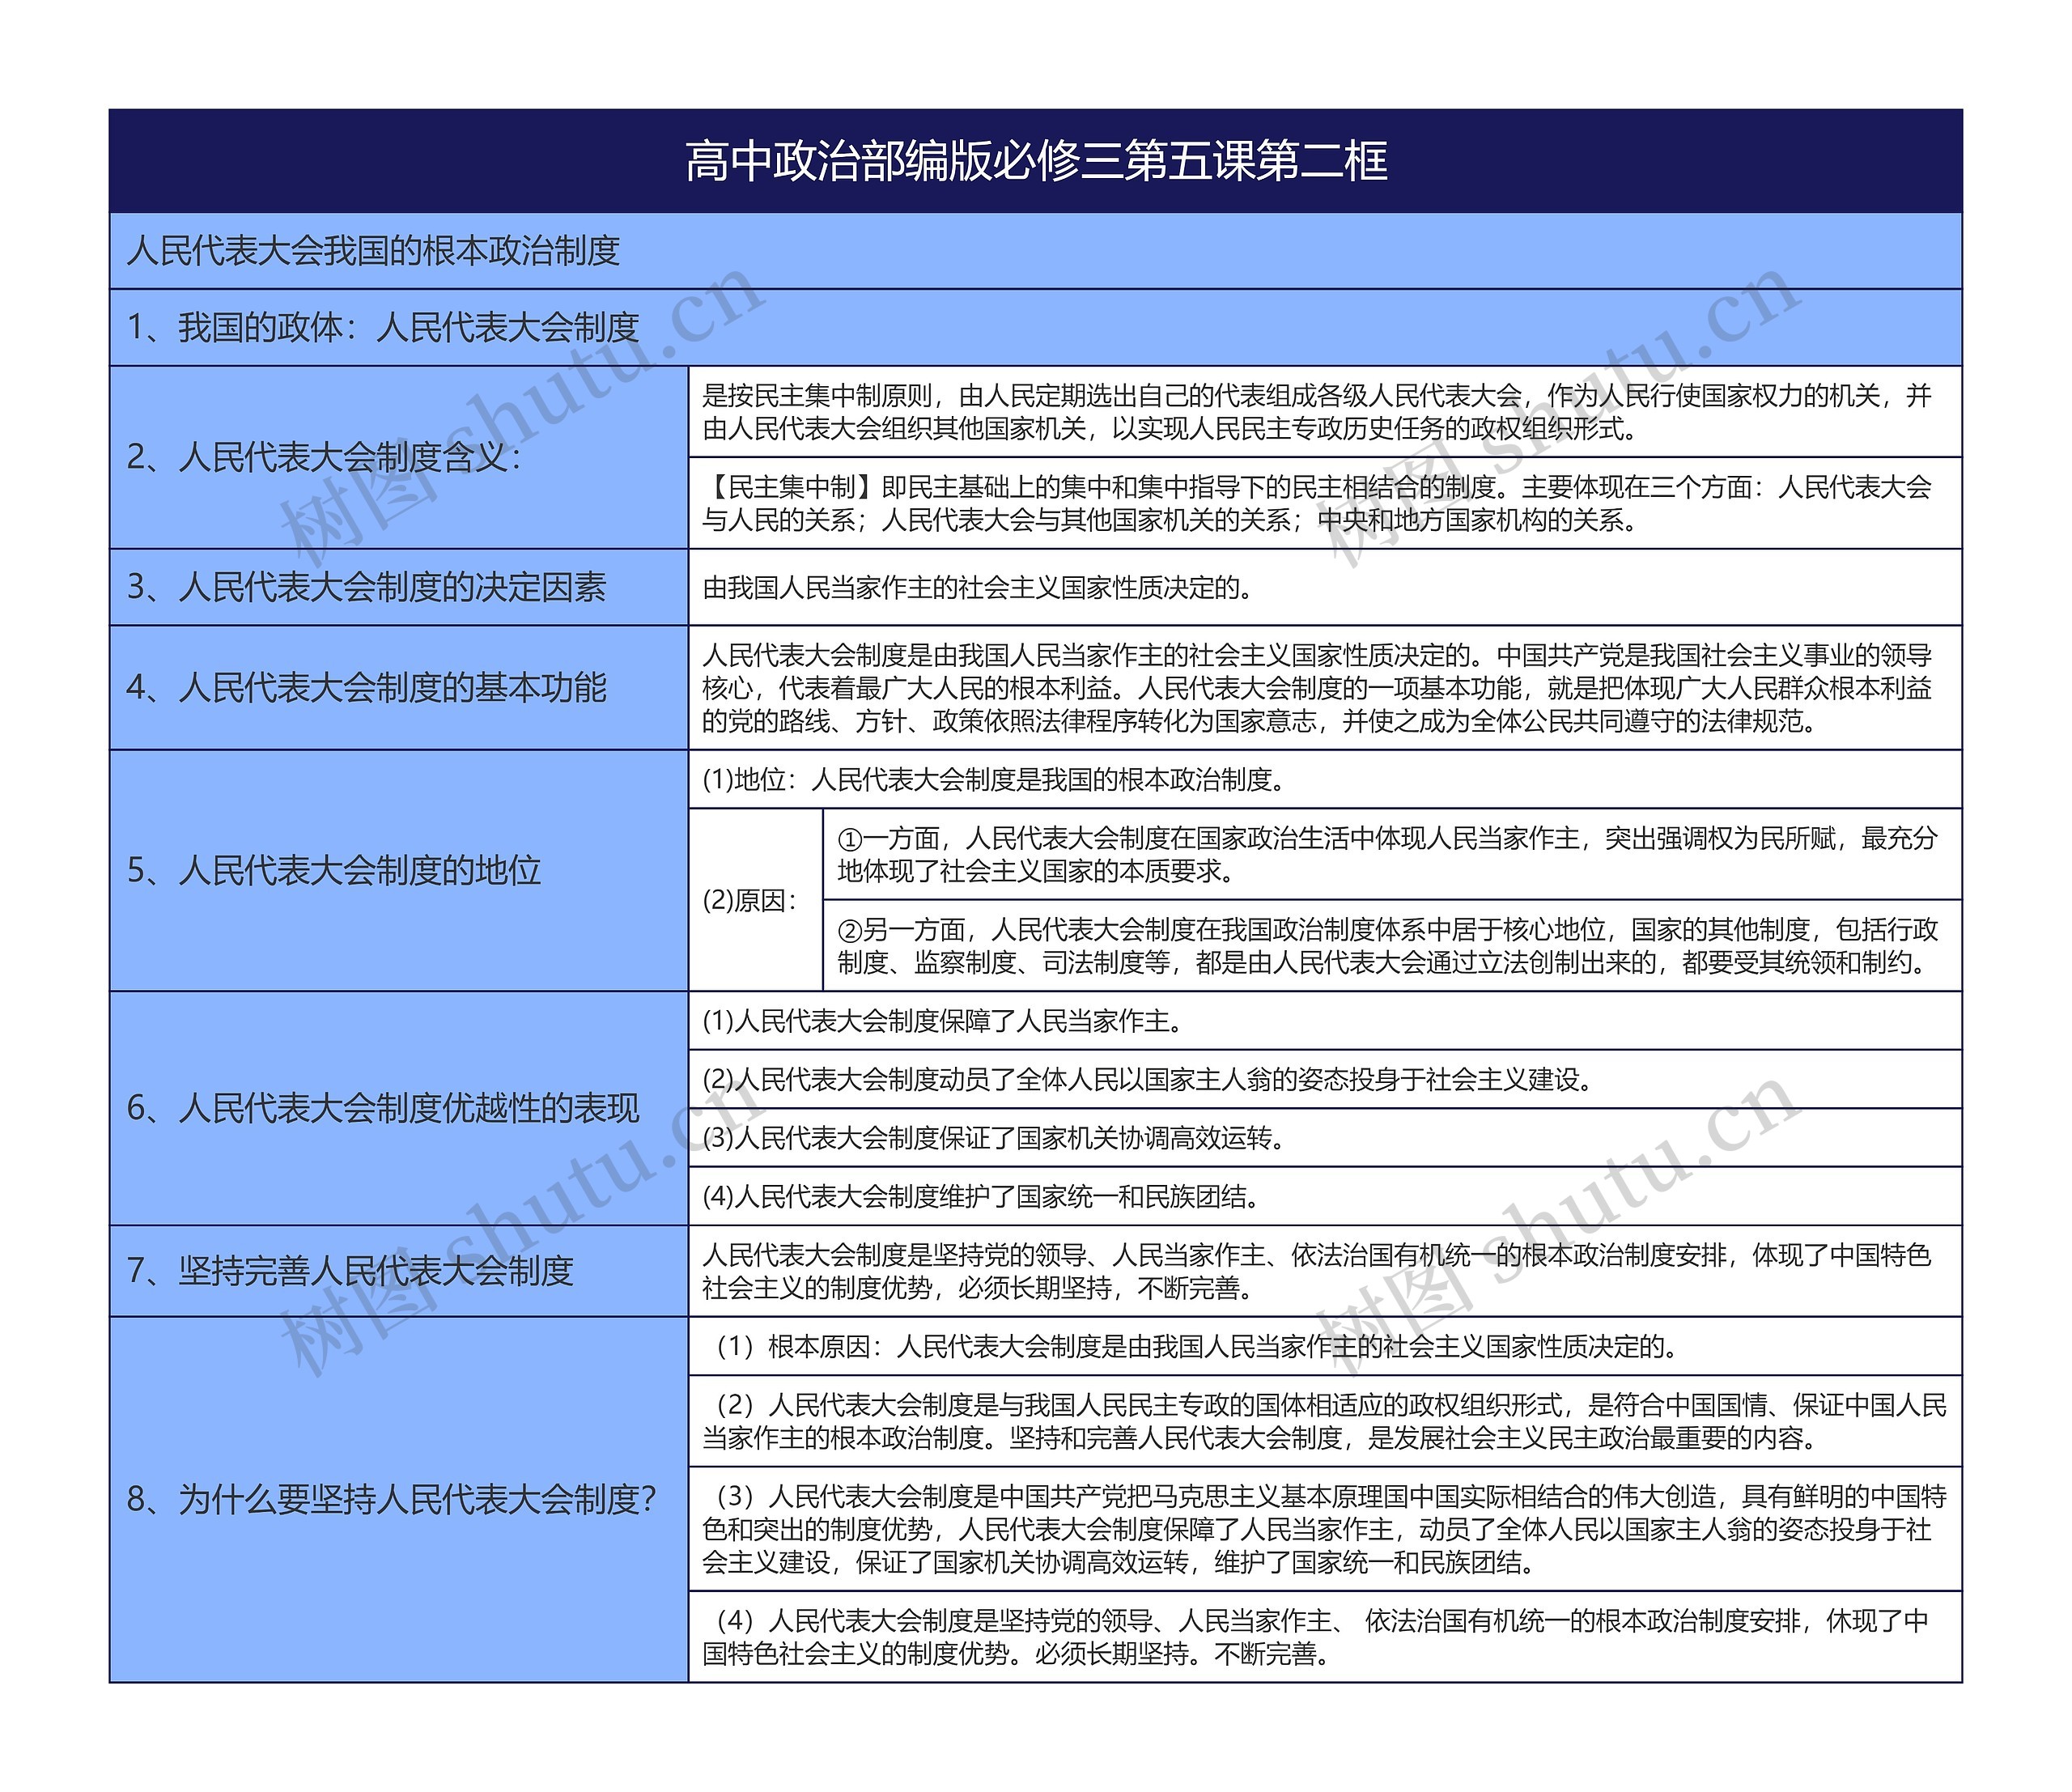
Task: Select cell 4、人民代表大会制度的基本功能
Action: click(x=399, y=687)
